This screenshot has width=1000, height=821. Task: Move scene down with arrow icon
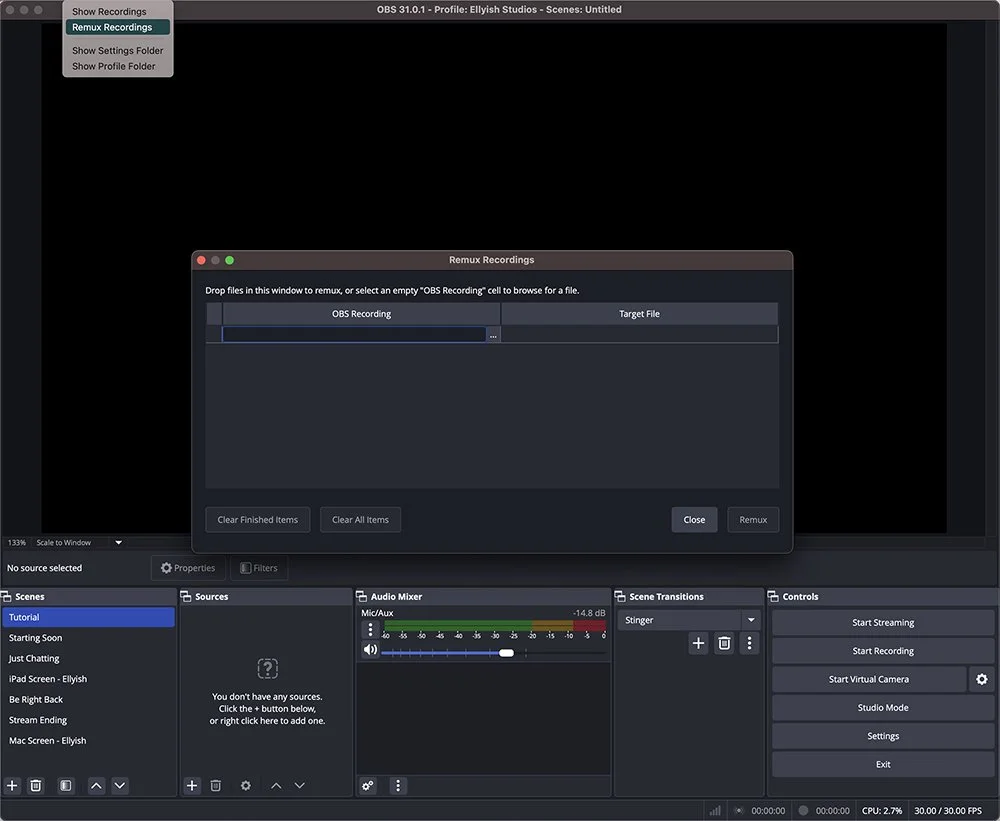[x=120, y=785]
